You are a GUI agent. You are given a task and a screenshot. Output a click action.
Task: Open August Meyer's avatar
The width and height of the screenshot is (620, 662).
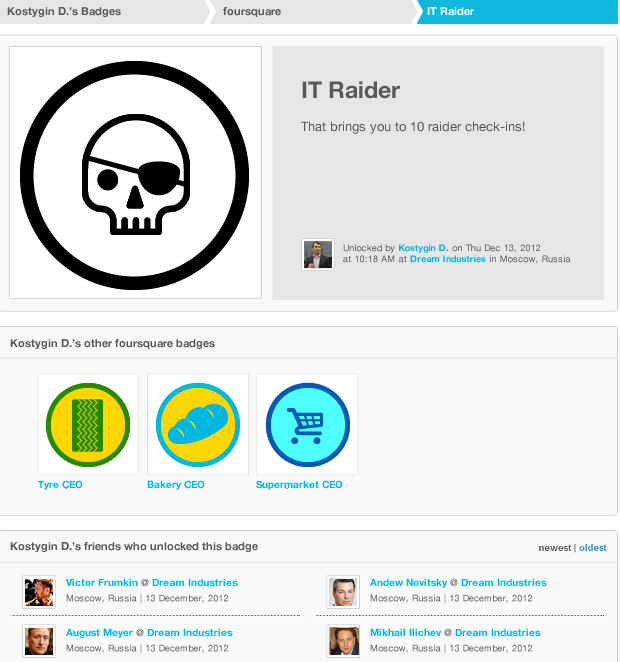(x=39, y=641)
